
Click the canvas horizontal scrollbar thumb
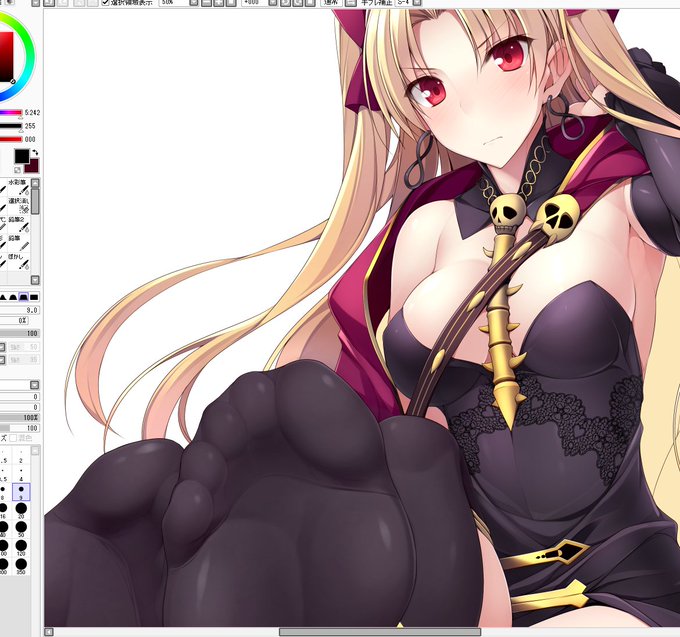(380, 632)
